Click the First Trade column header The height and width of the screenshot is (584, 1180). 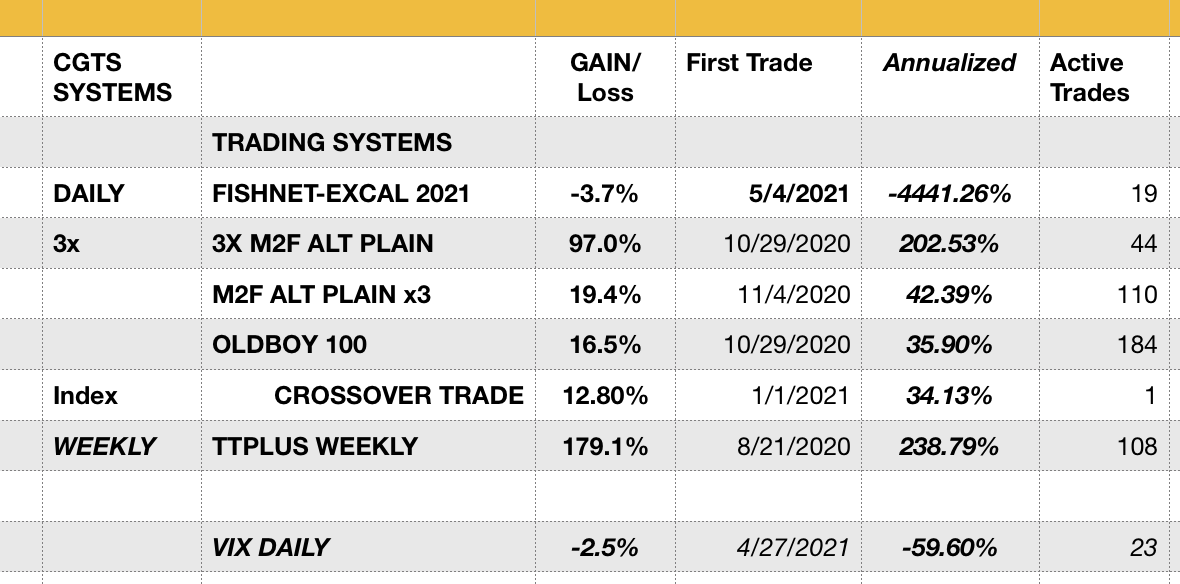tap(749, 63)
